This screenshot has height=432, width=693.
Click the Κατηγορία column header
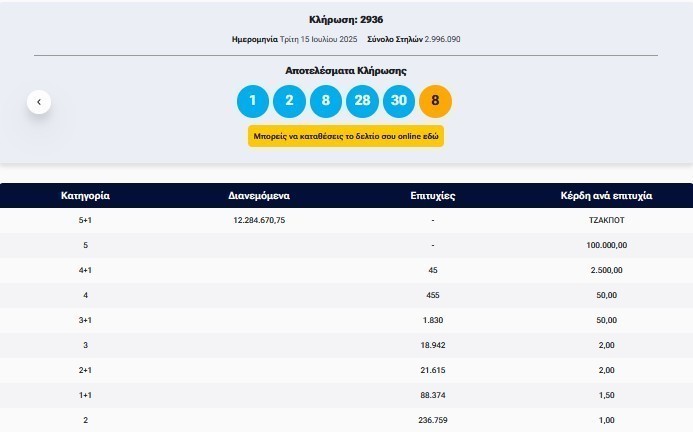pos(85,196)
